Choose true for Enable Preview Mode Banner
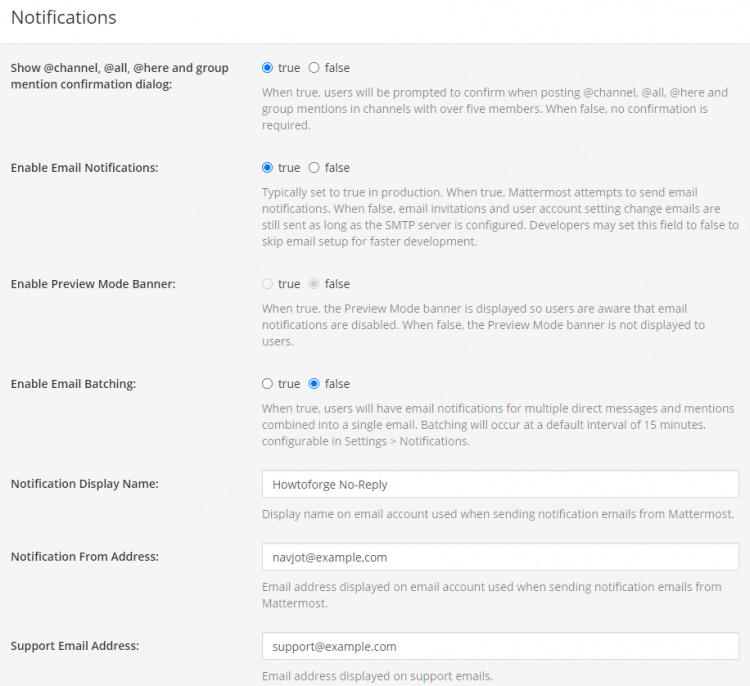 click(x=267, y=284)
